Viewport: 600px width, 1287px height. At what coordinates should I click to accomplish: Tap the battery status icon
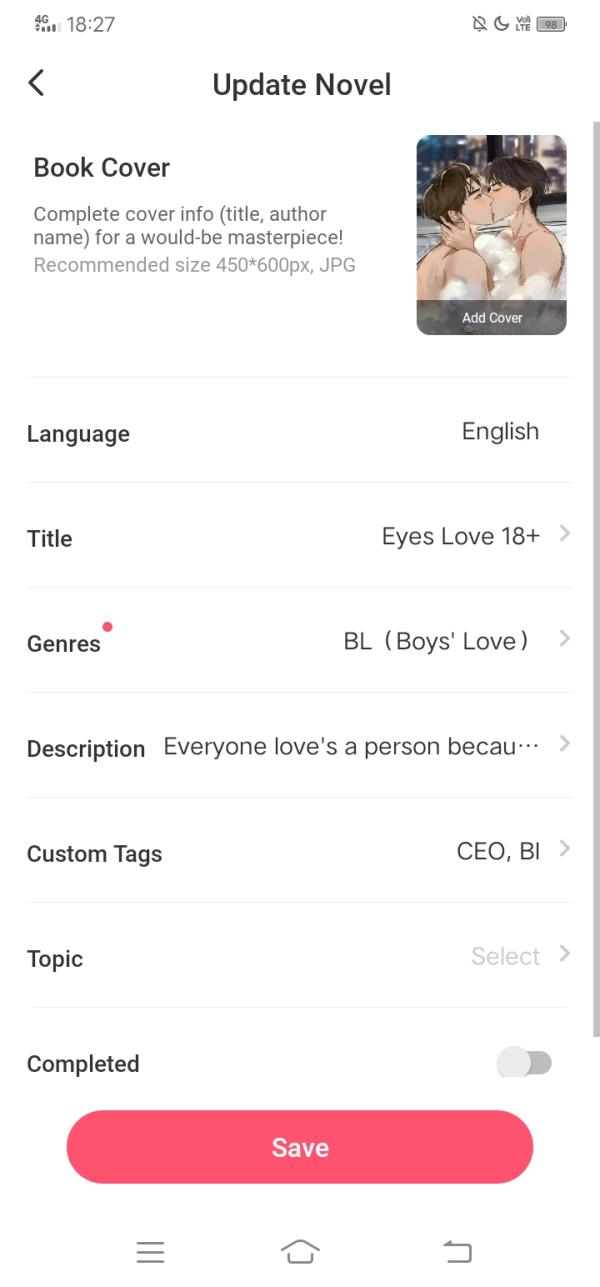551,24
